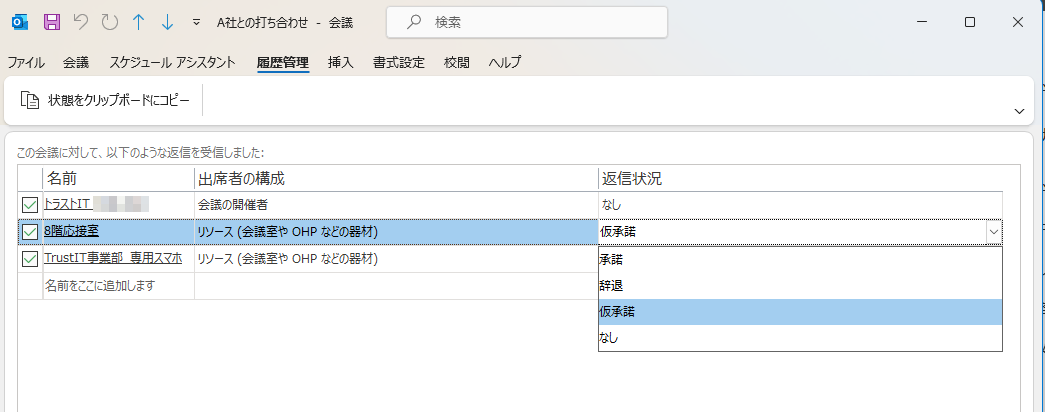Click the Save icon in title bar

tap(52, 22)
